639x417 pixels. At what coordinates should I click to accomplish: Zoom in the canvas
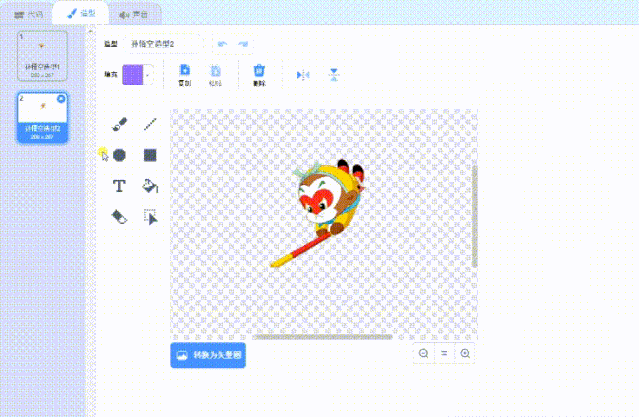[x=465, y=353]
